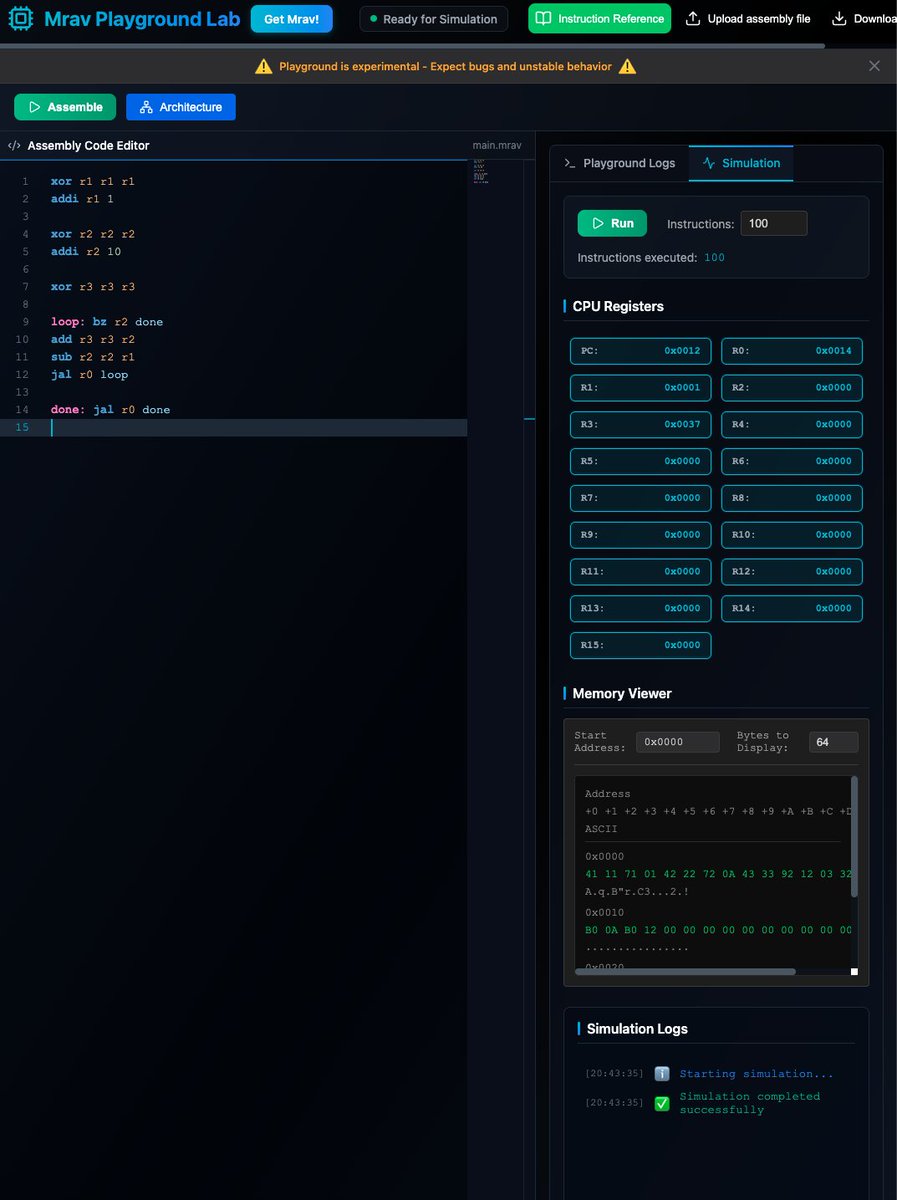Switch to the Playground Logs tab
Viewport: 897px width, 1200px height.
tap(619, 163)
